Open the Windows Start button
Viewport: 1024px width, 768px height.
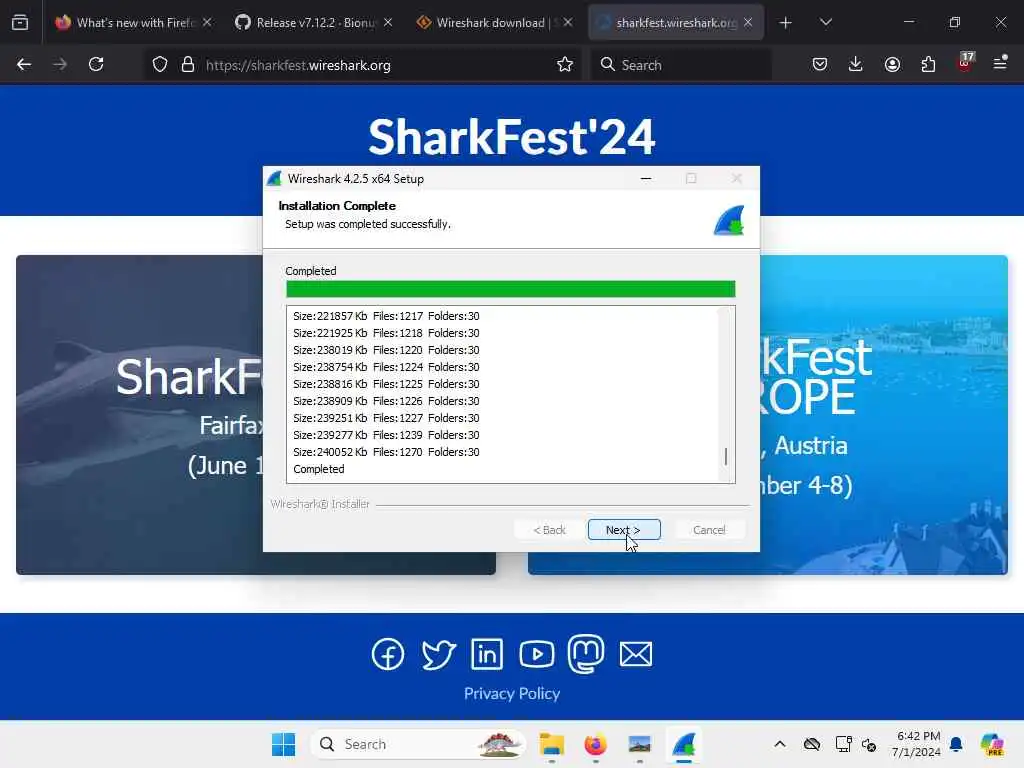(x=283, y=744)
